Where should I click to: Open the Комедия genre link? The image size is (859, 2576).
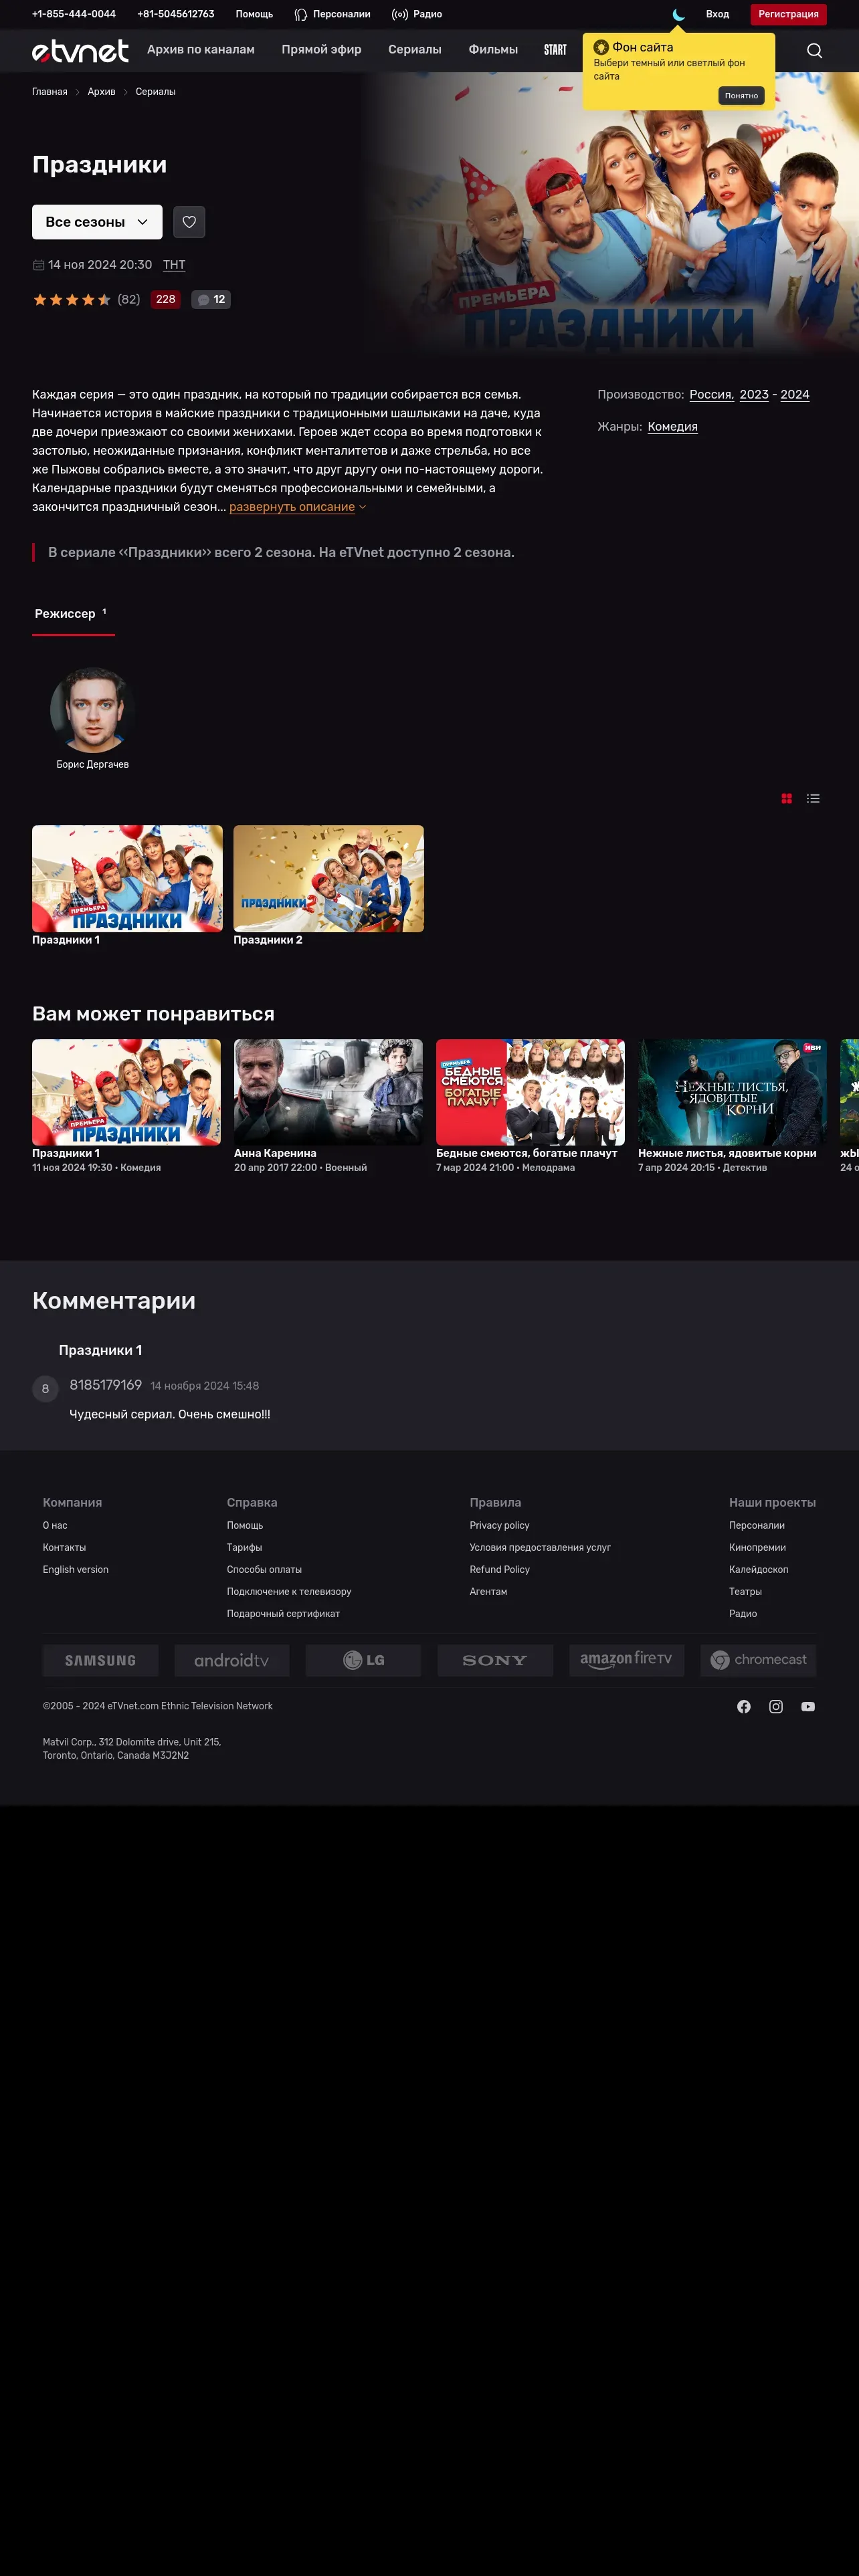pyautogui.click(x=672, y=426)
